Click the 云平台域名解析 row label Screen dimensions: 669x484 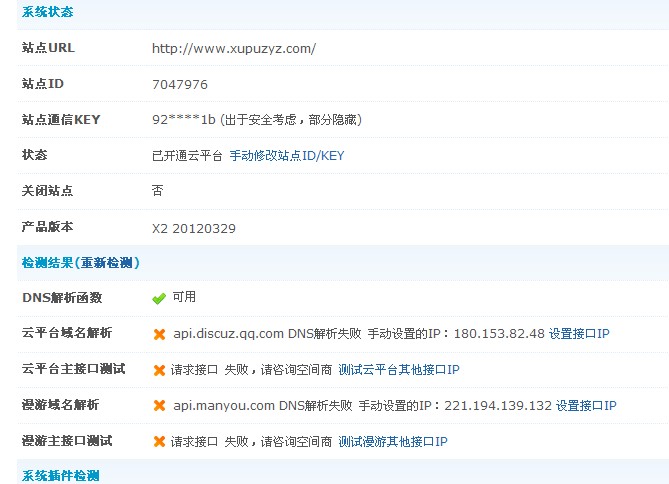[67, 332]
